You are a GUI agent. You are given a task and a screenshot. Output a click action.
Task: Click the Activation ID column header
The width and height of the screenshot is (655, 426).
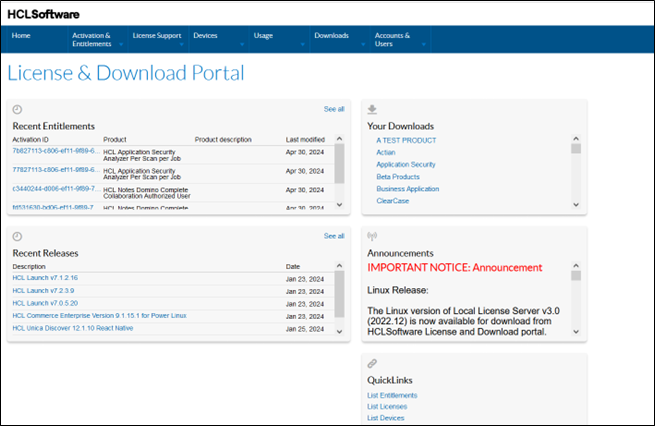(30, 139)
